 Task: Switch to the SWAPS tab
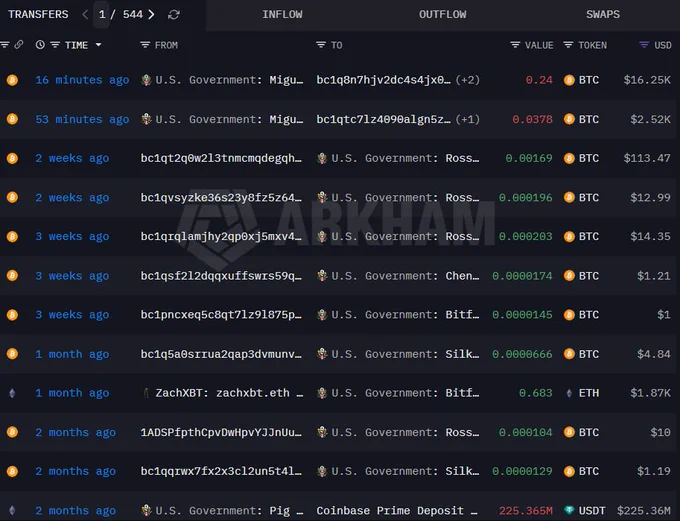603,14
